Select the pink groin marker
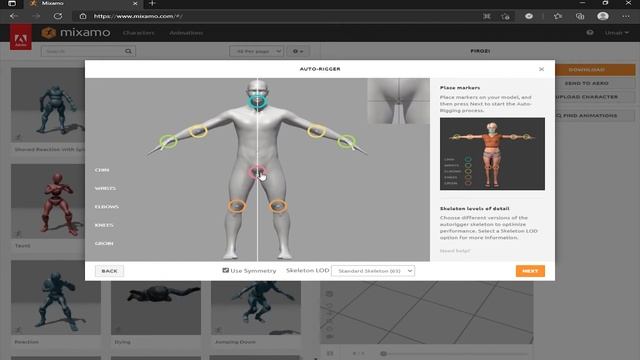 click(x=257, y=172)
